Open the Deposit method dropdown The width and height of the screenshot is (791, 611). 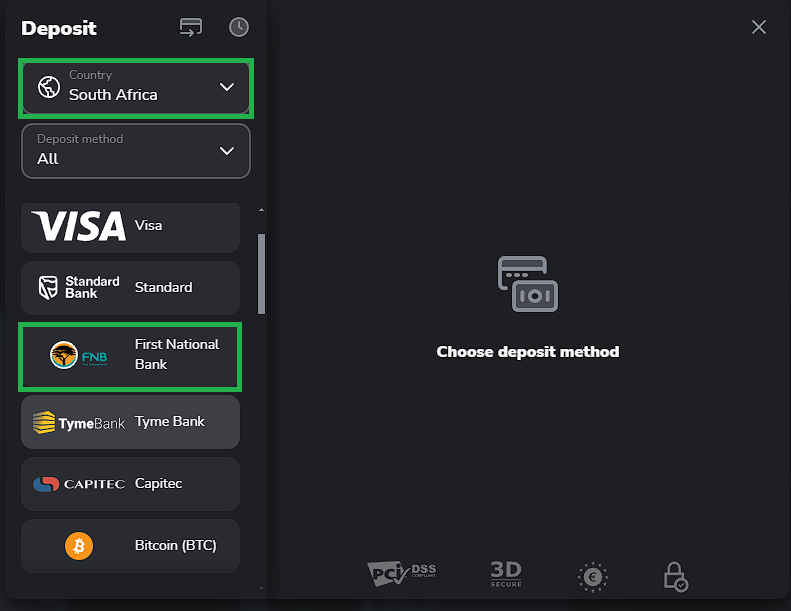[x=136, y=151]
